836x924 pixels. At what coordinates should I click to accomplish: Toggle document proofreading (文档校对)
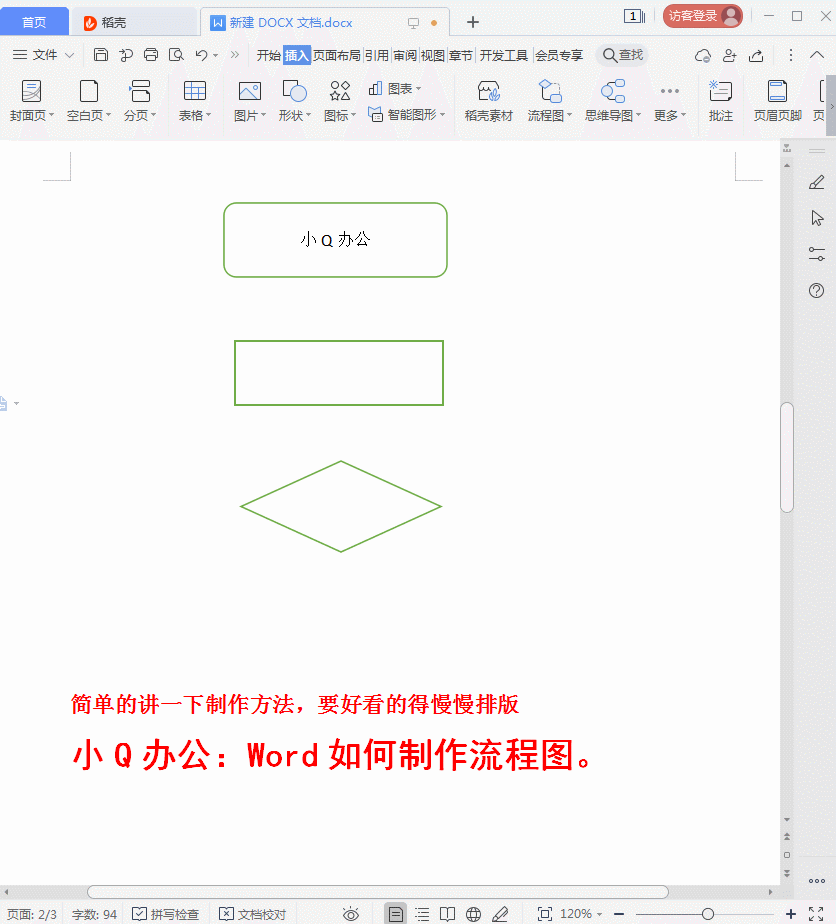point(252,914)
